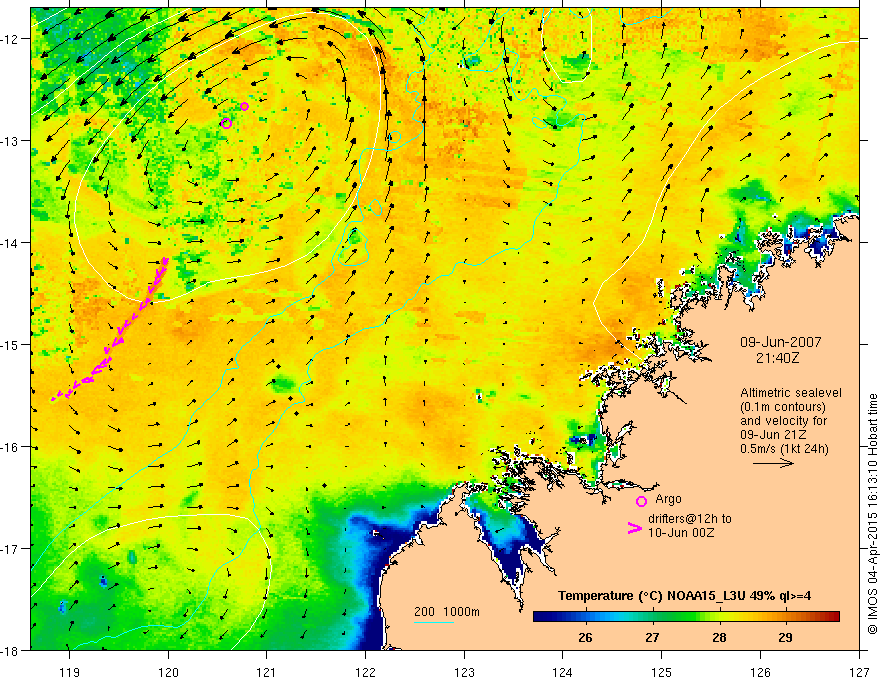Viewport: 880px width, 680px height.
Task: Click the '200 1000m' depth contour label
Action: point(447,612)
